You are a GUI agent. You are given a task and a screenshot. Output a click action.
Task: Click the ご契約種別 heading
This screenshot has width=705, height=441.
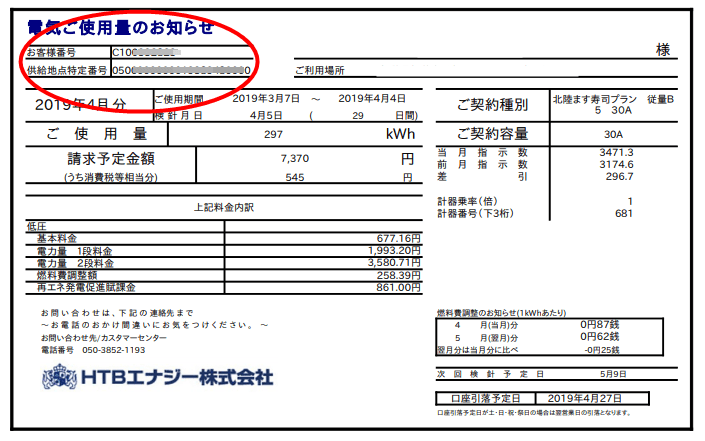tap(492, 105)
